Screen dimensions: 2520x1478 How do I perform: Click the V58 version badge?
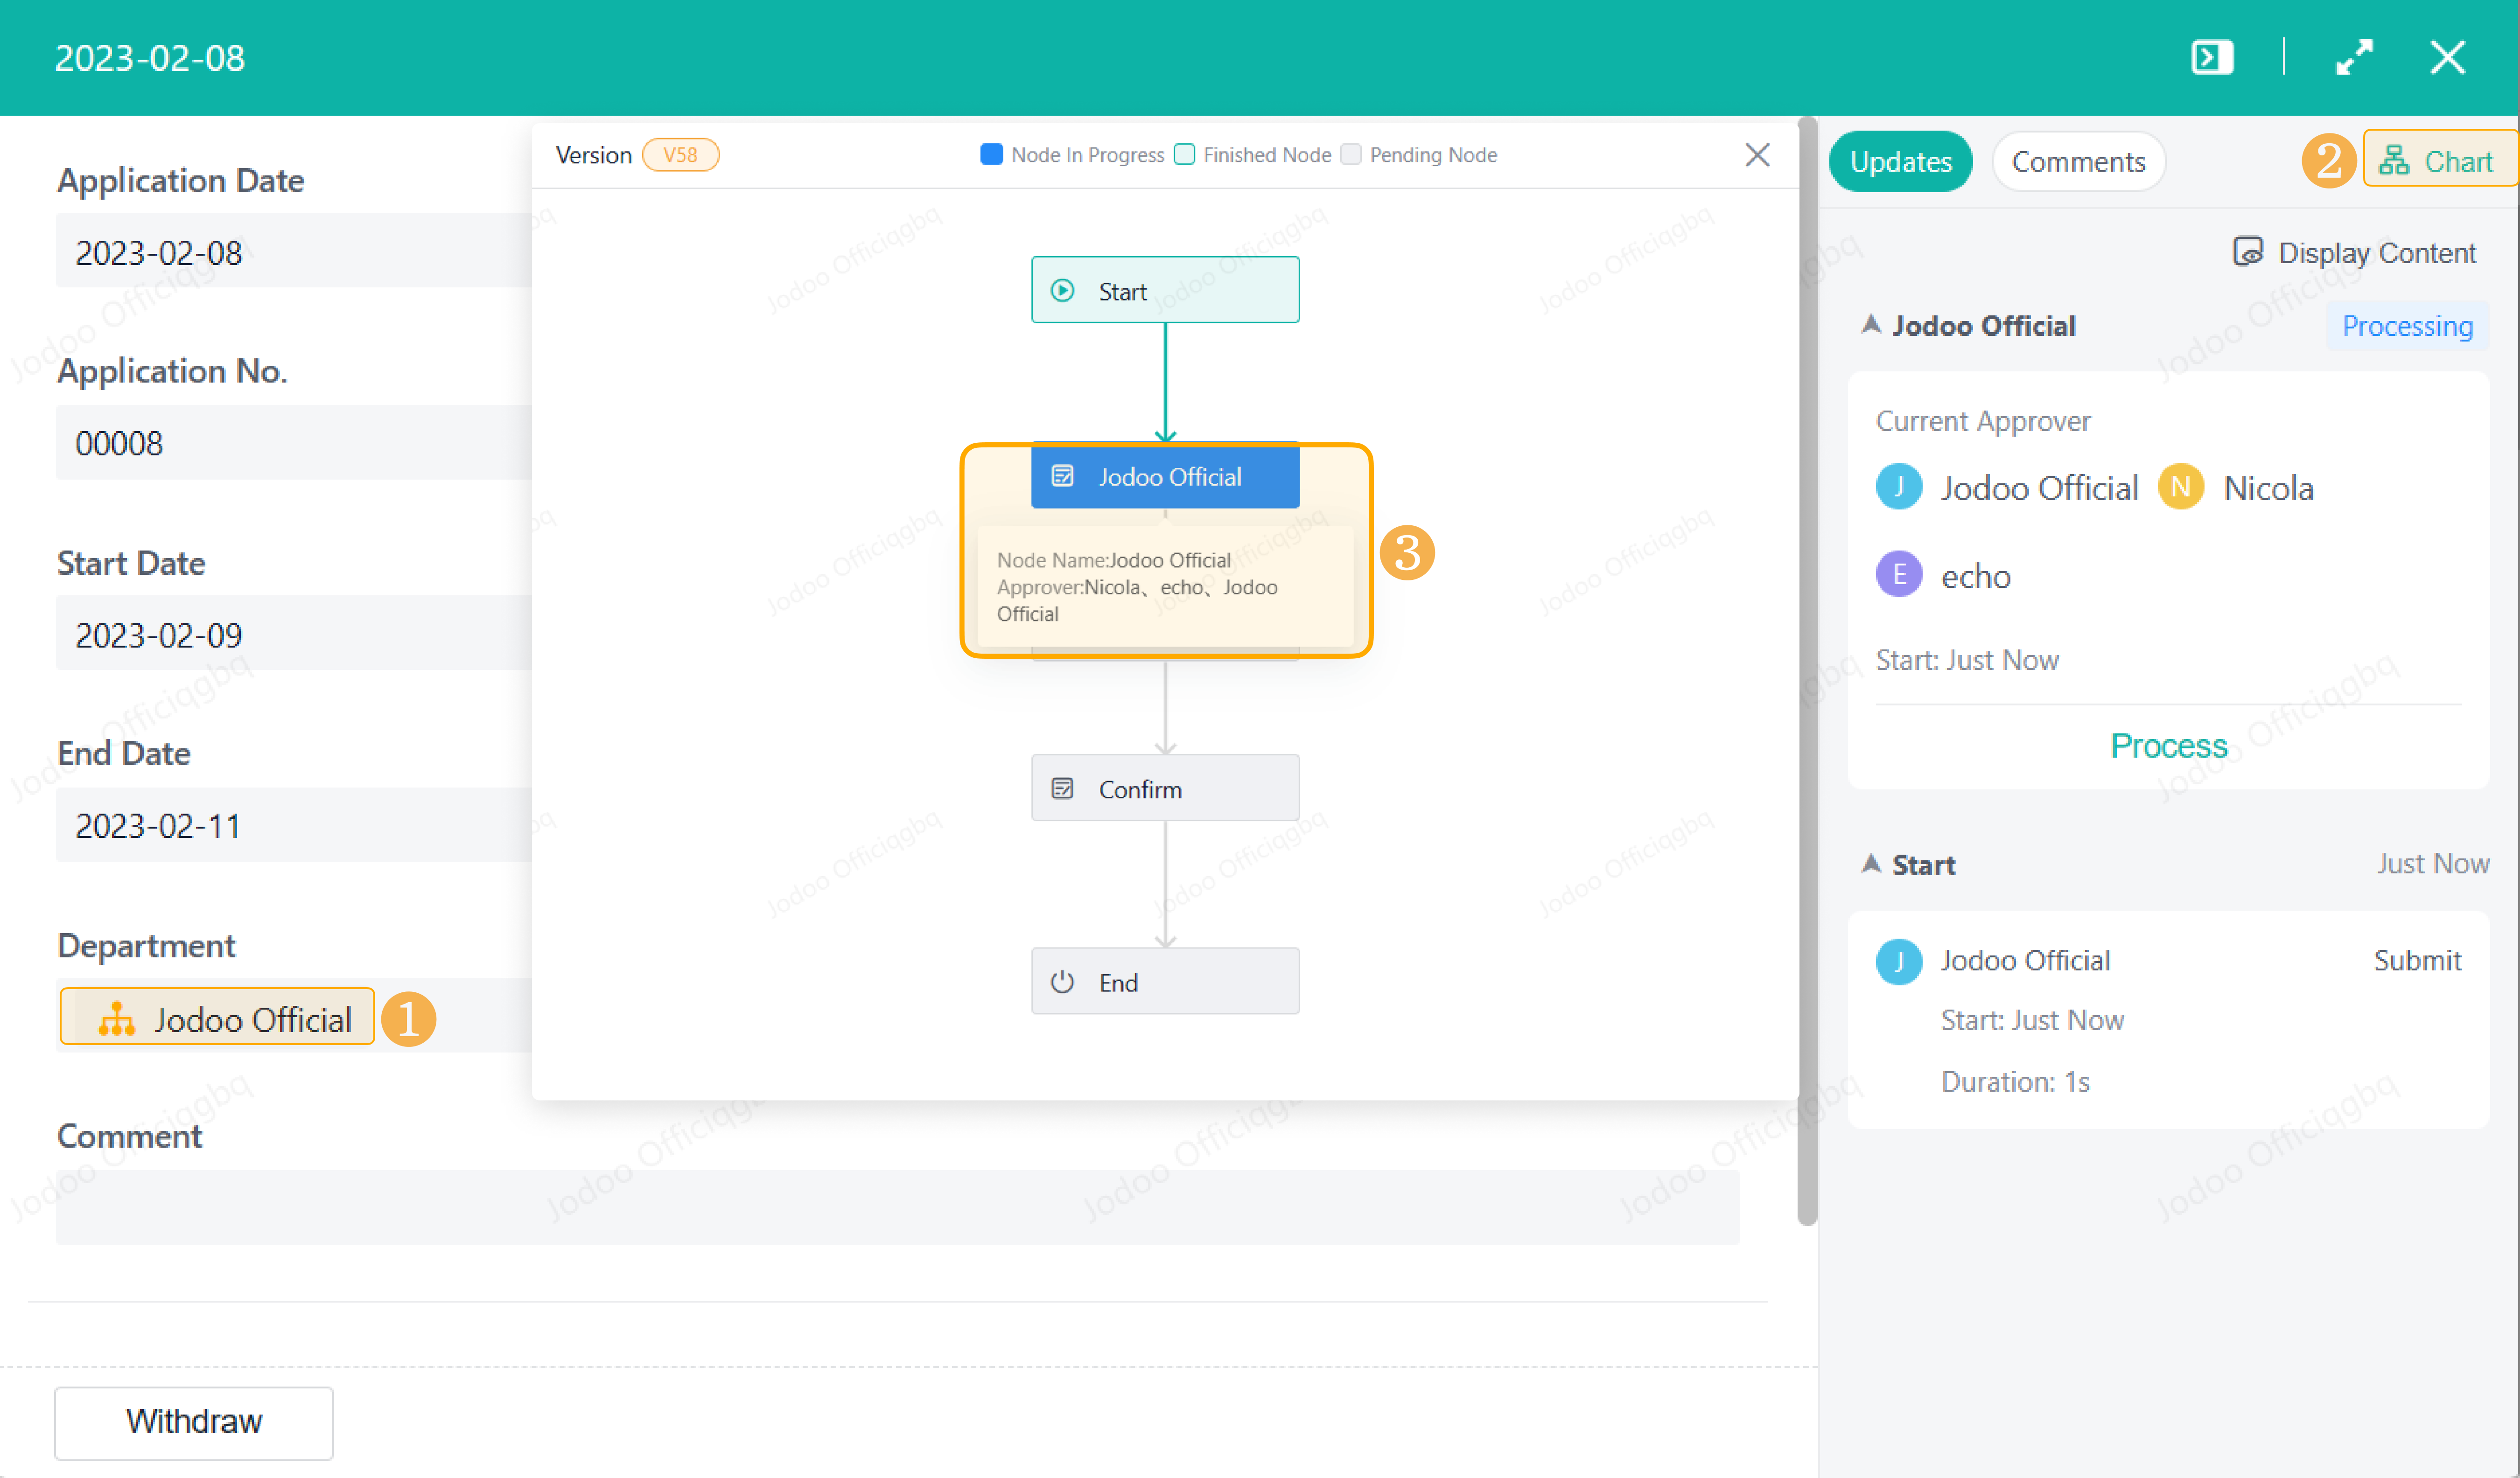pos(680,154)
